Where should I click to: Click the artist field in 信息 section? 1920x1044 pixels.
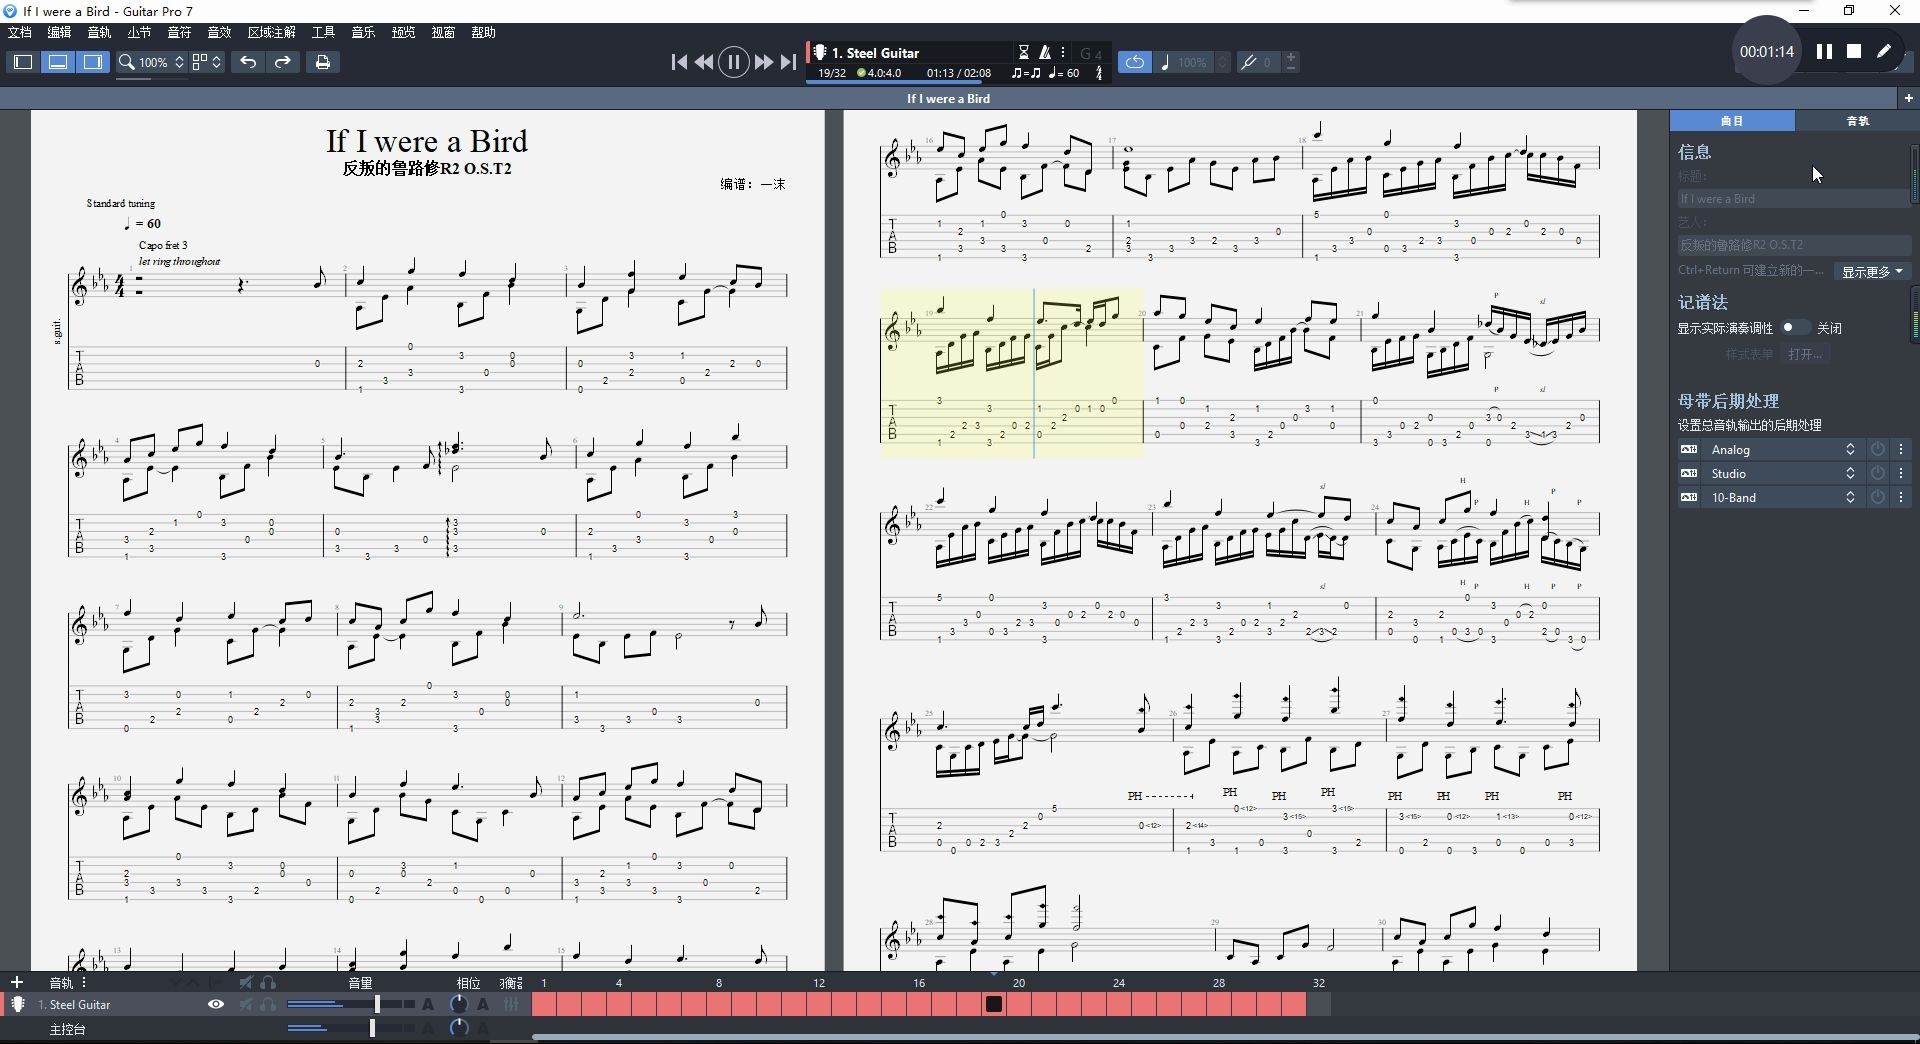tap(1793, 245)
